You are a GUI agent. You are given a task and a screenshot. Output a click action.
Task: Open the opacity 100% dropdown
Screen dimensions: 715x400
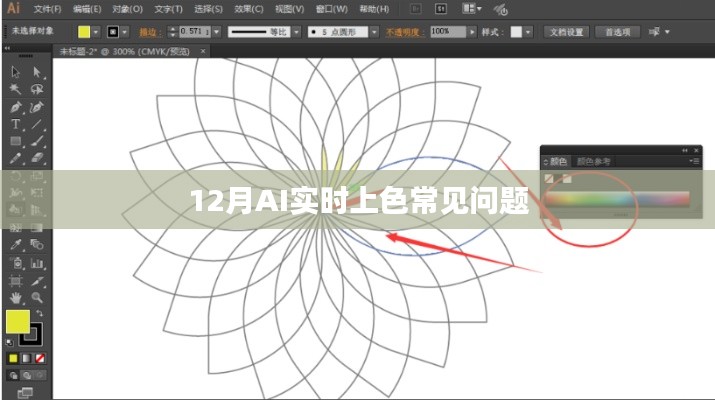[x=473, y=32]
